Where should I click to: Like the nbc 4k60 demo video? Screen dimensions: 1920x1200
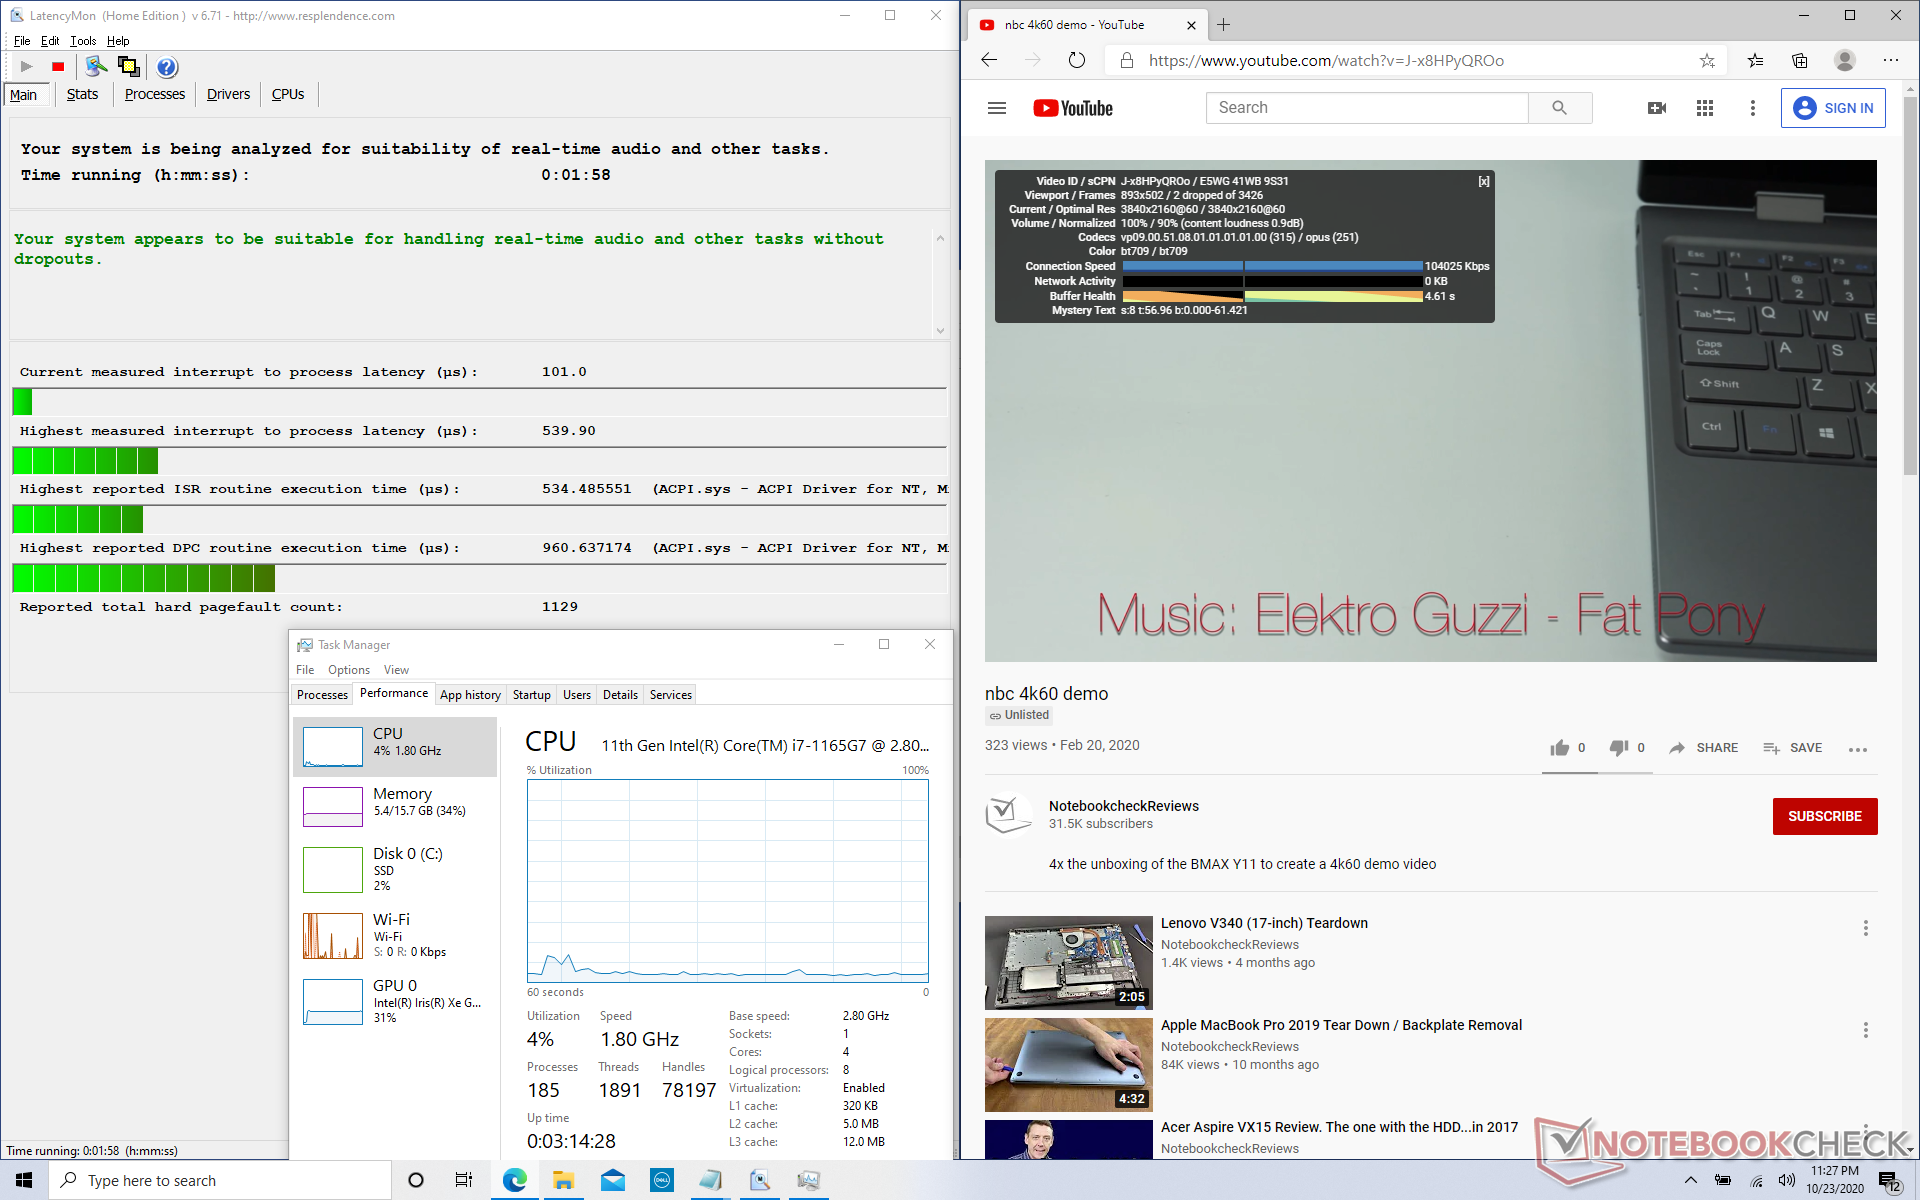[x=1567, y=748]
